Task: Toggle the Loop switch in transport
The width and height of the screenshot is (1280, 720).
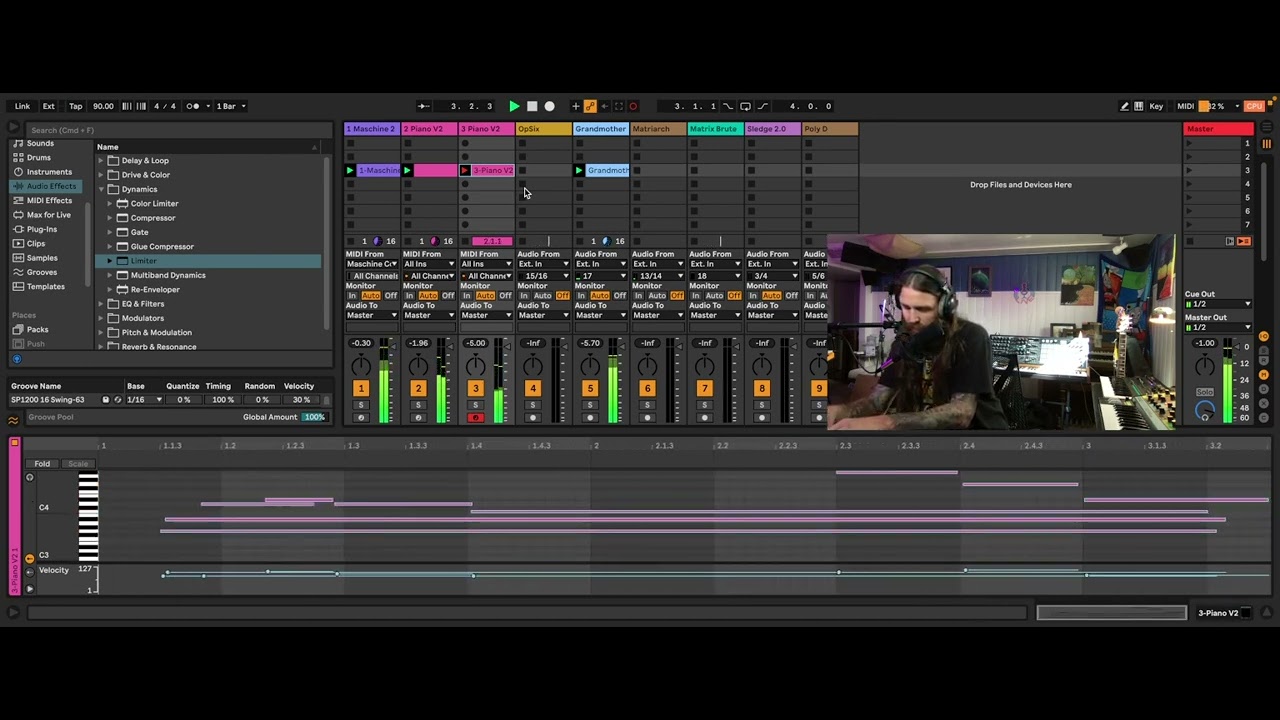Action: point(744,106)
